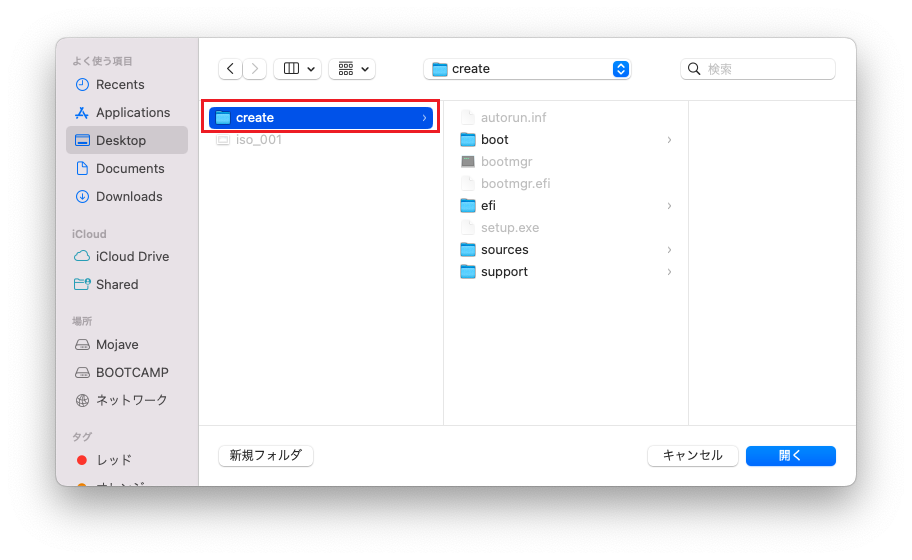Screen dimensions: 912x560
Task: Open the column view mode selector
Action: click(298, 69)
